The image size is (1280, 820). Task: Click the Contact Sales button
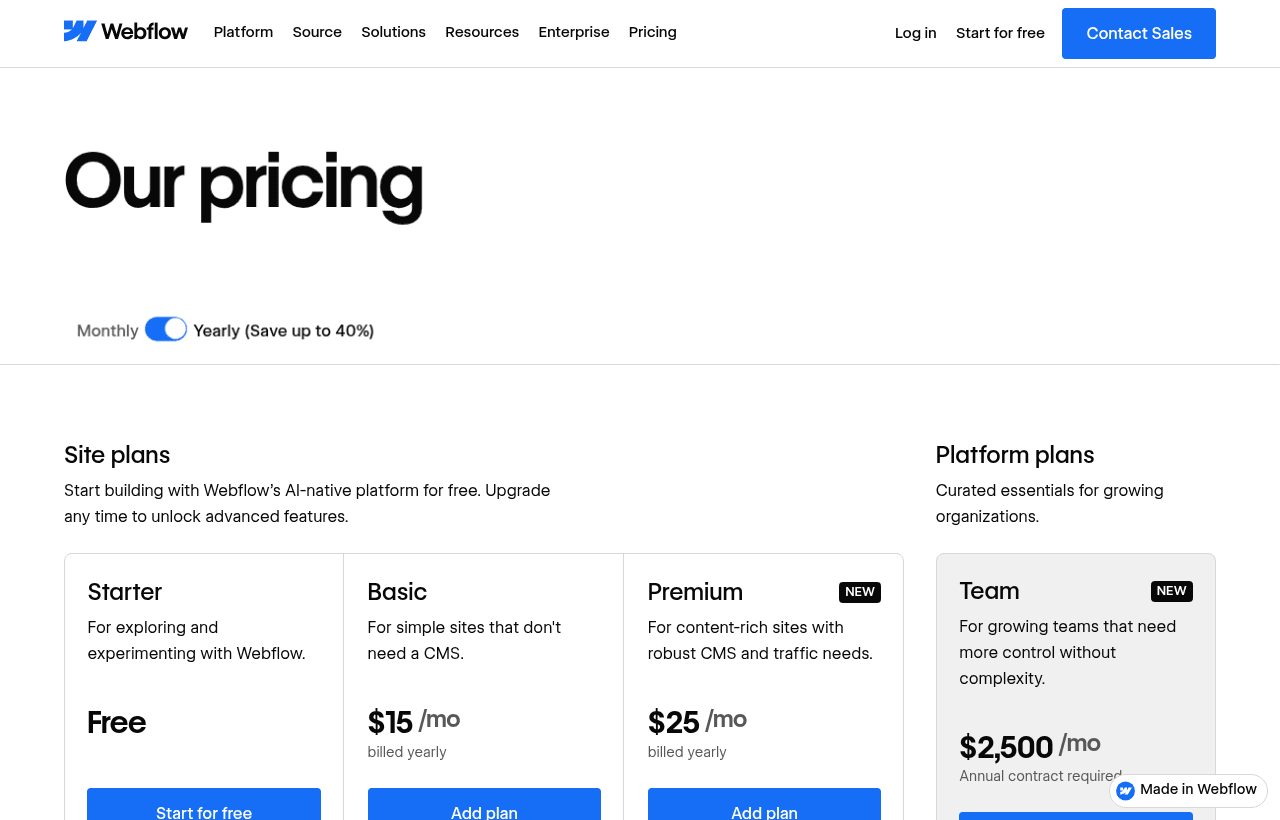click(x=1139, y=33)
